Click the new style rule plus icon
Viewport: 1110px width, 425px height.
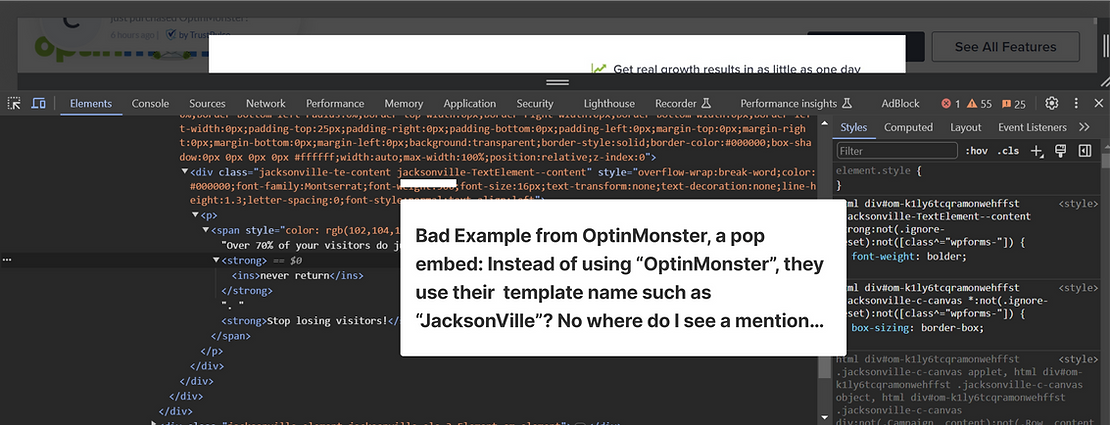click(1037, 151)
